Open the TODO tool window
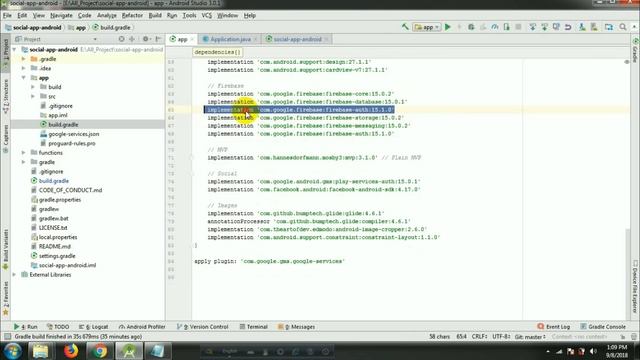 pos(58,327)
